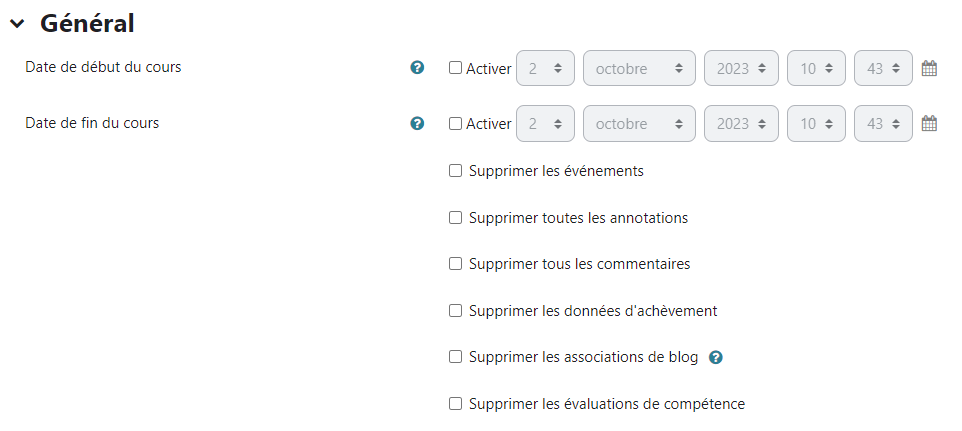Image resolution: width=962 pixels, height=431 pixels.
Task: Check Supprimer tous les commentaires
Action: (x=456, y=264)
